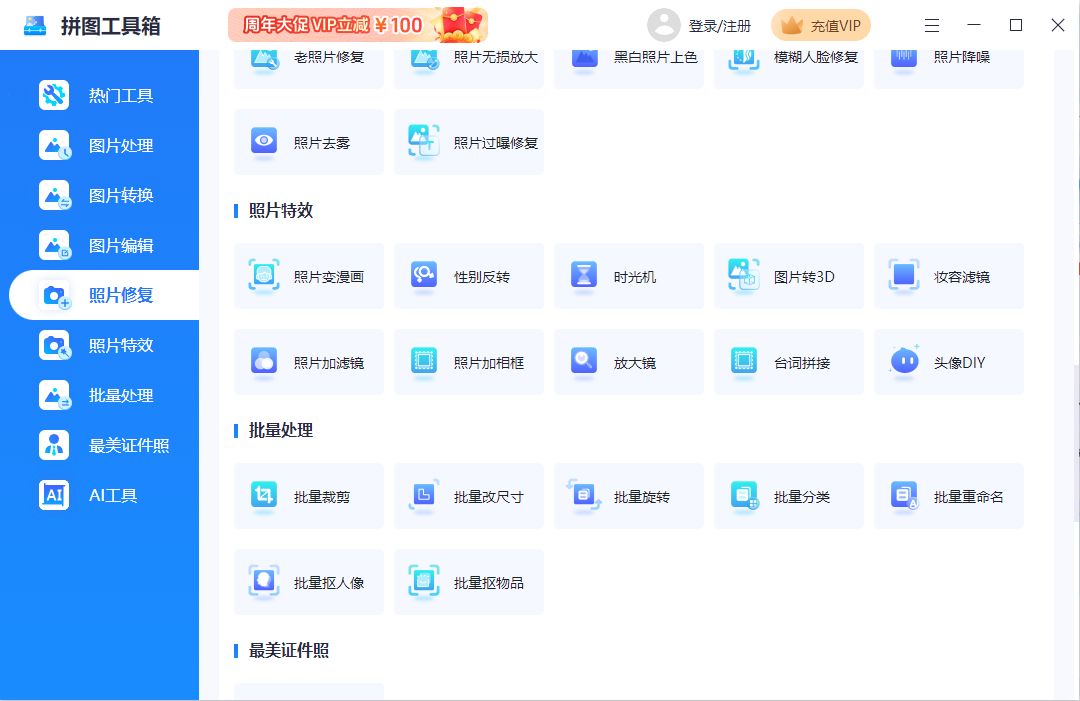Open the 照片加相框 frame icon
Viewport: 1080px width, 701px height.
point(424,362)
